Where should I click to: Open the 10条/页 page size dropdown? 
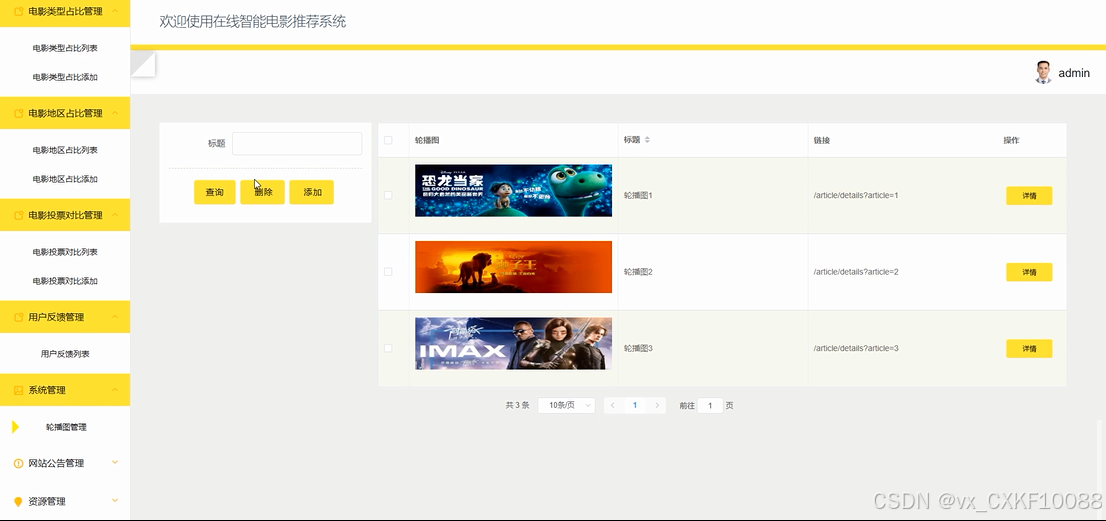point(566,405)
